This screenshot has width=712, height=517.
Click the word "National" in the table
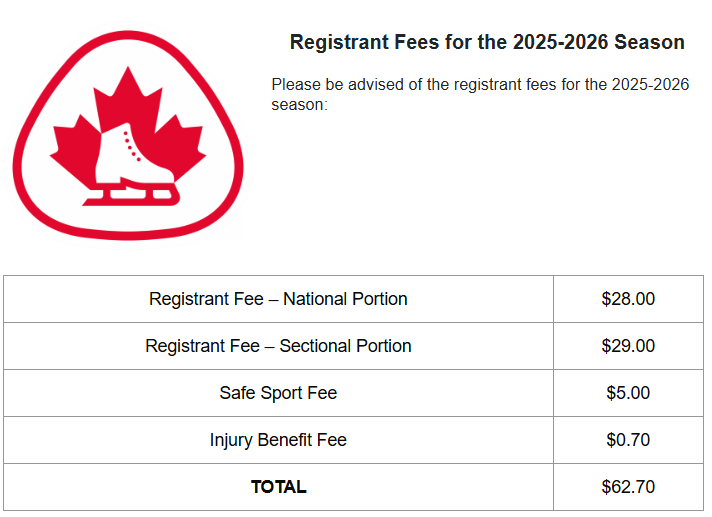pos(314,299)
